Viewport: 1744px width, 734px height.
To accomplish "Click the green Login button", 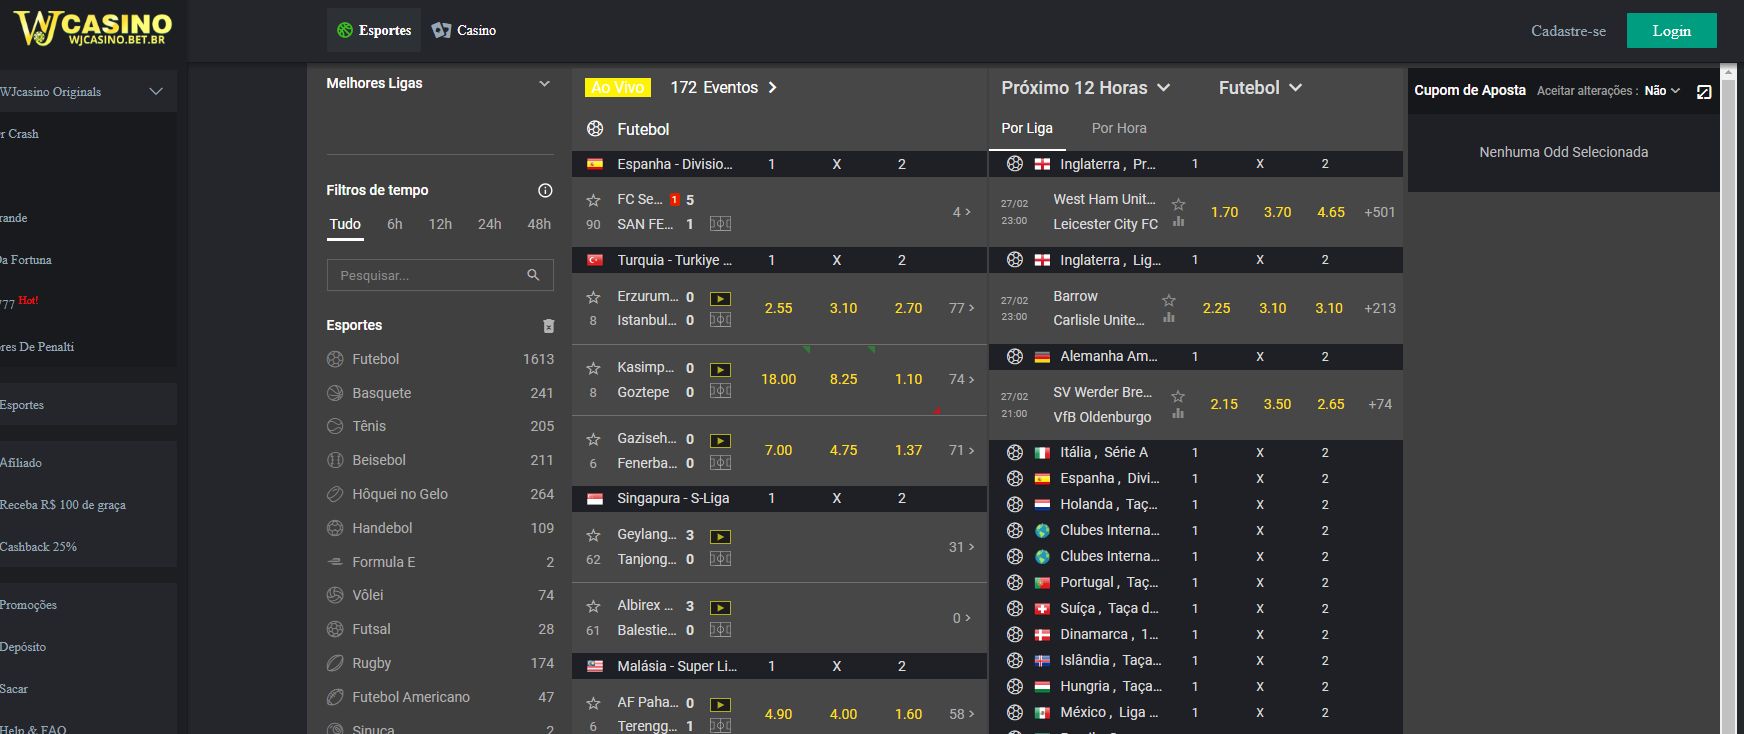I will (1671, 31).
